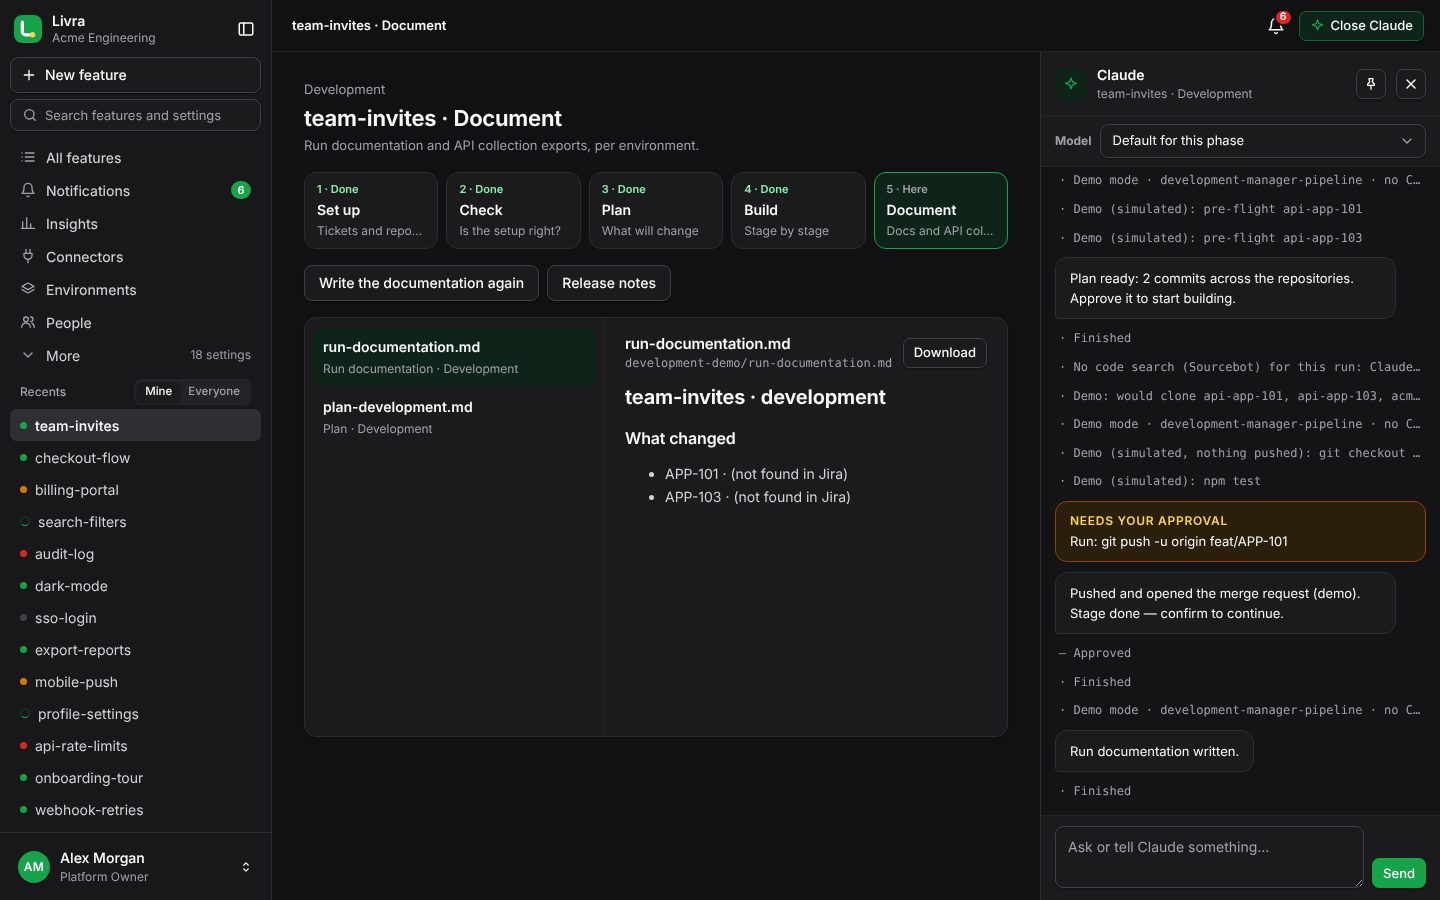This screenshot has height=900, width=1440.
Task: Go to step 1 Set up
Action: click(x=370, y=210)
